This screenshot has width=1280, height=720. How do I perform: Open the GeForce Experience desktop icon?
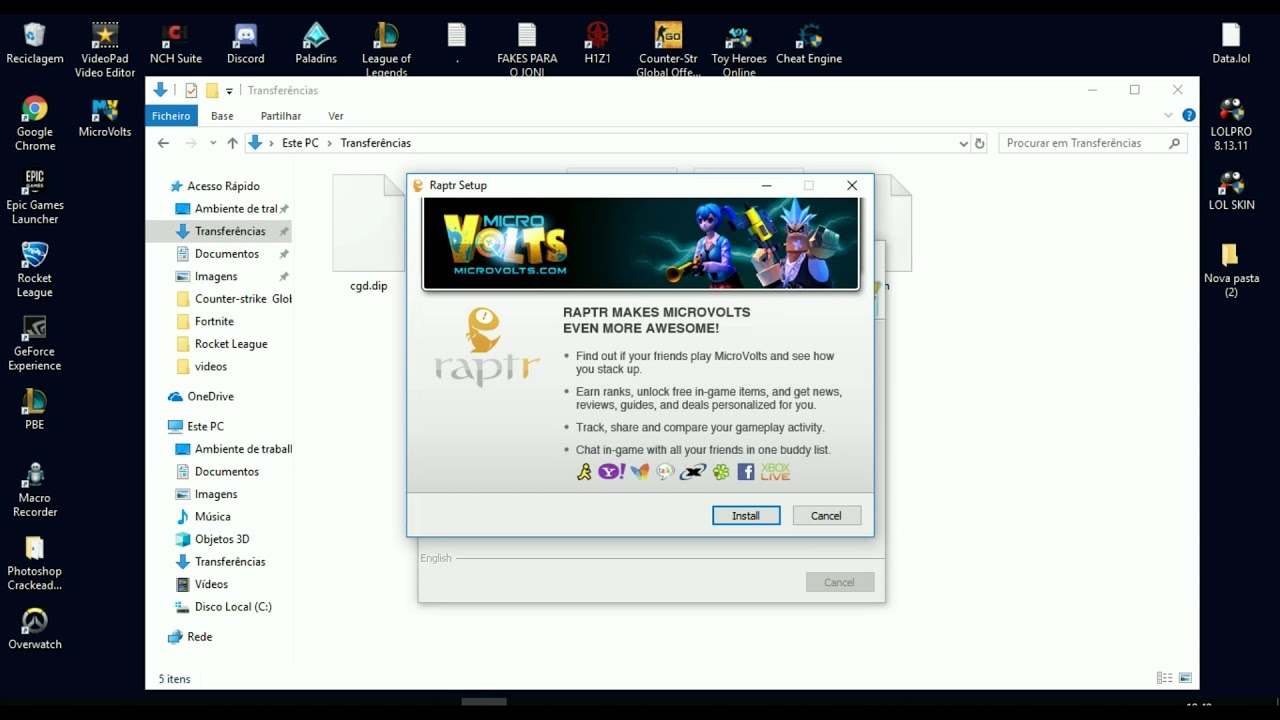pyautogui.click(x=35, y=343)
